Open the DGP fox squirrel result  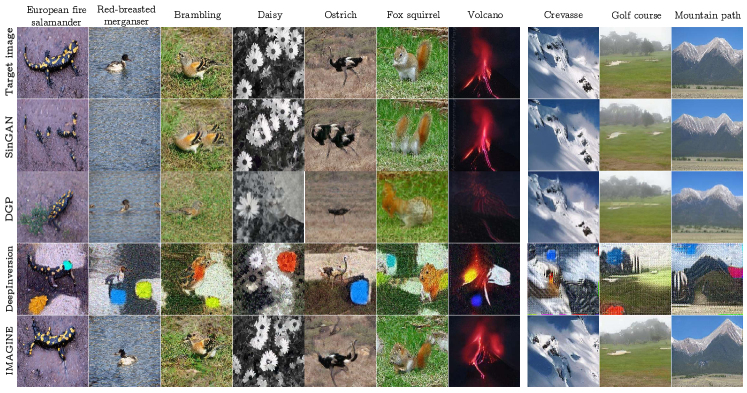413,207
